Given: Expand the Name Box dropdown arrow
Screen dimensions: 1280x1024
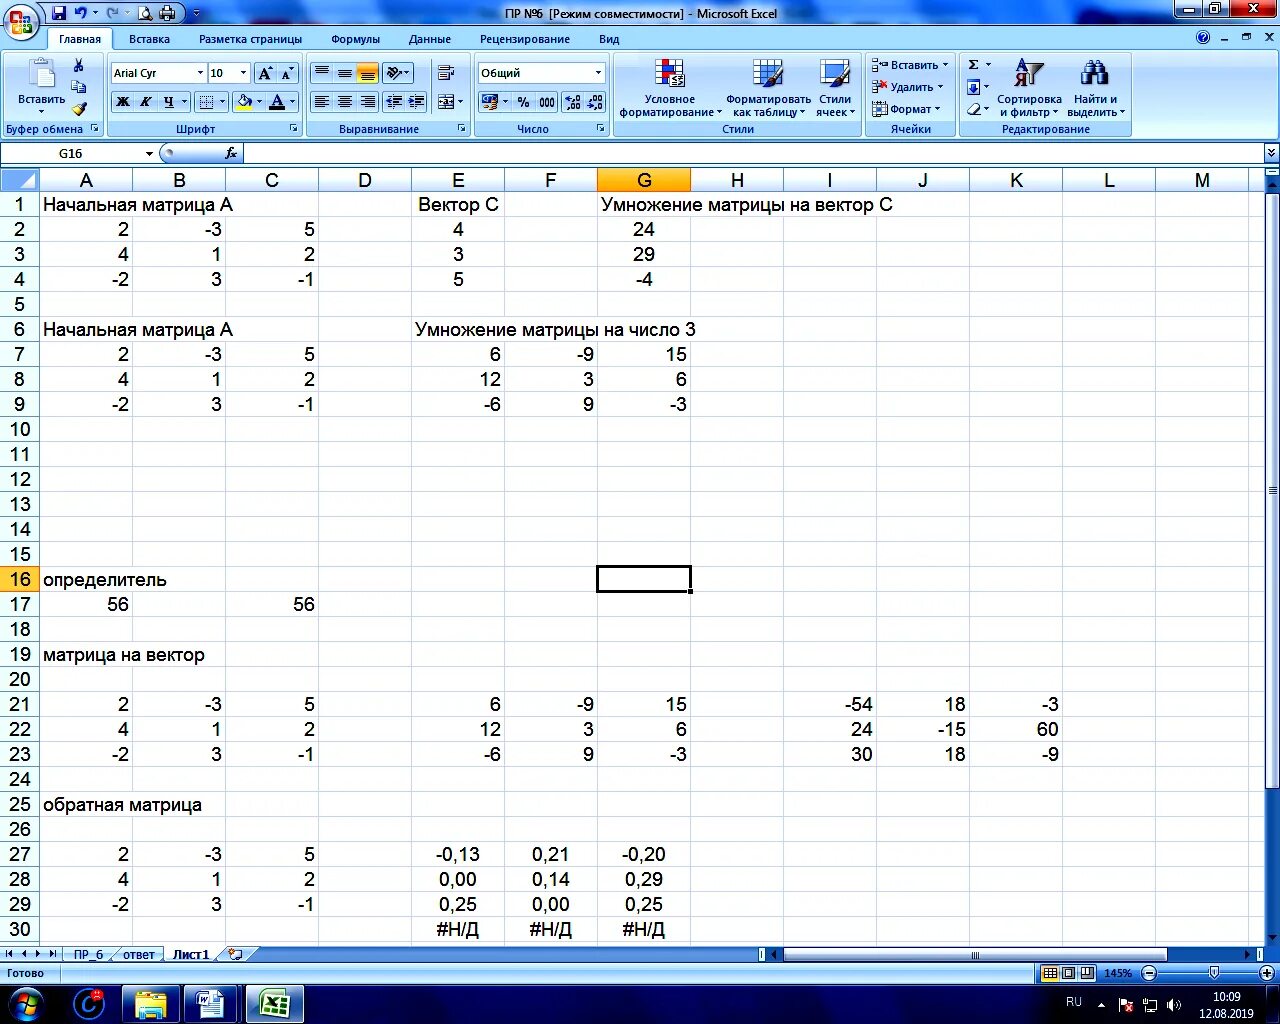Looking at the screenshot, I should [149, 153].
